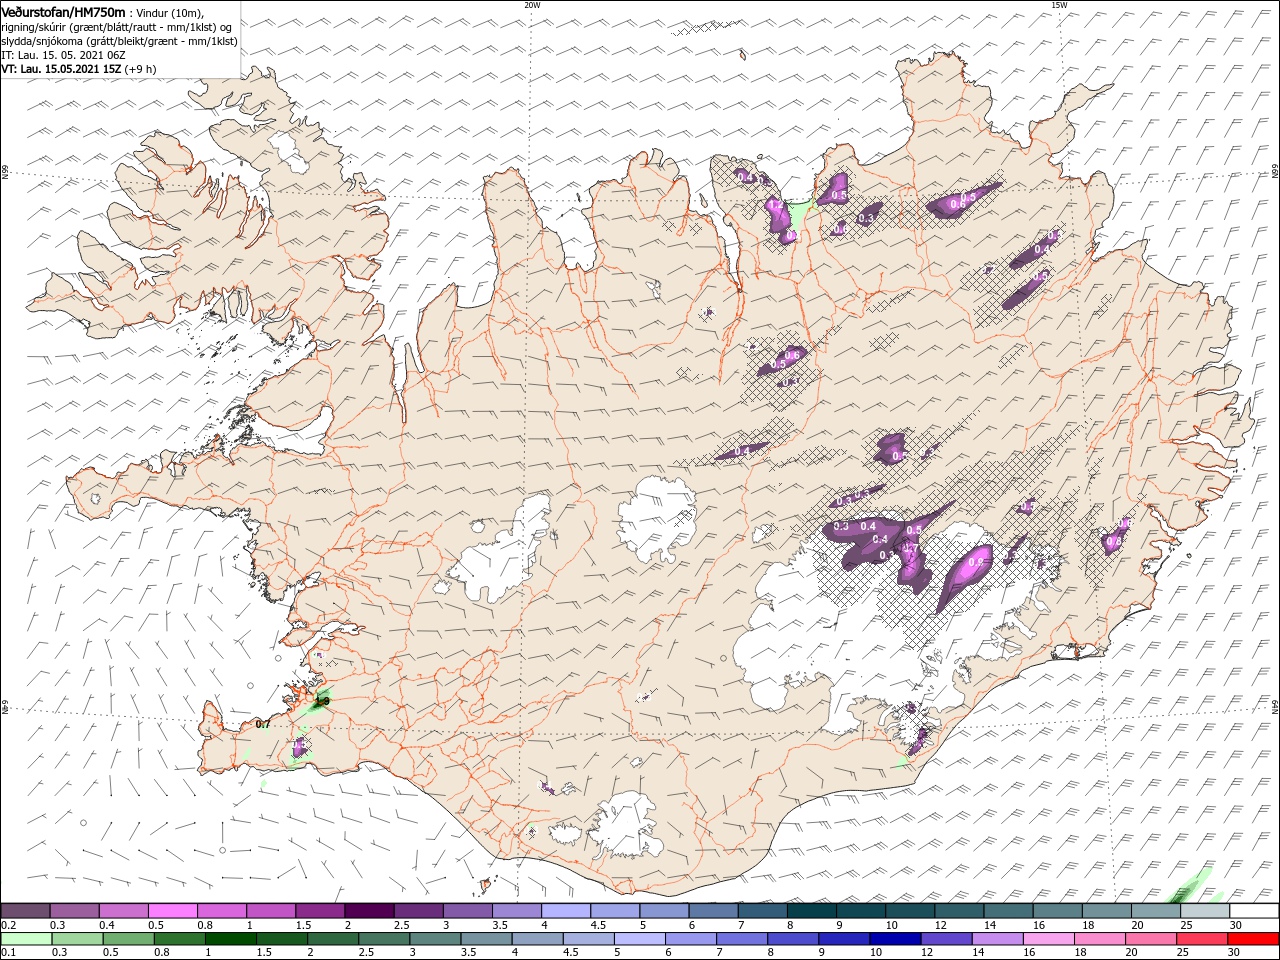This screenshot has width=1280, height=960.
Task: Click the 15W longitude label
Action: (x=1059, y=5)
